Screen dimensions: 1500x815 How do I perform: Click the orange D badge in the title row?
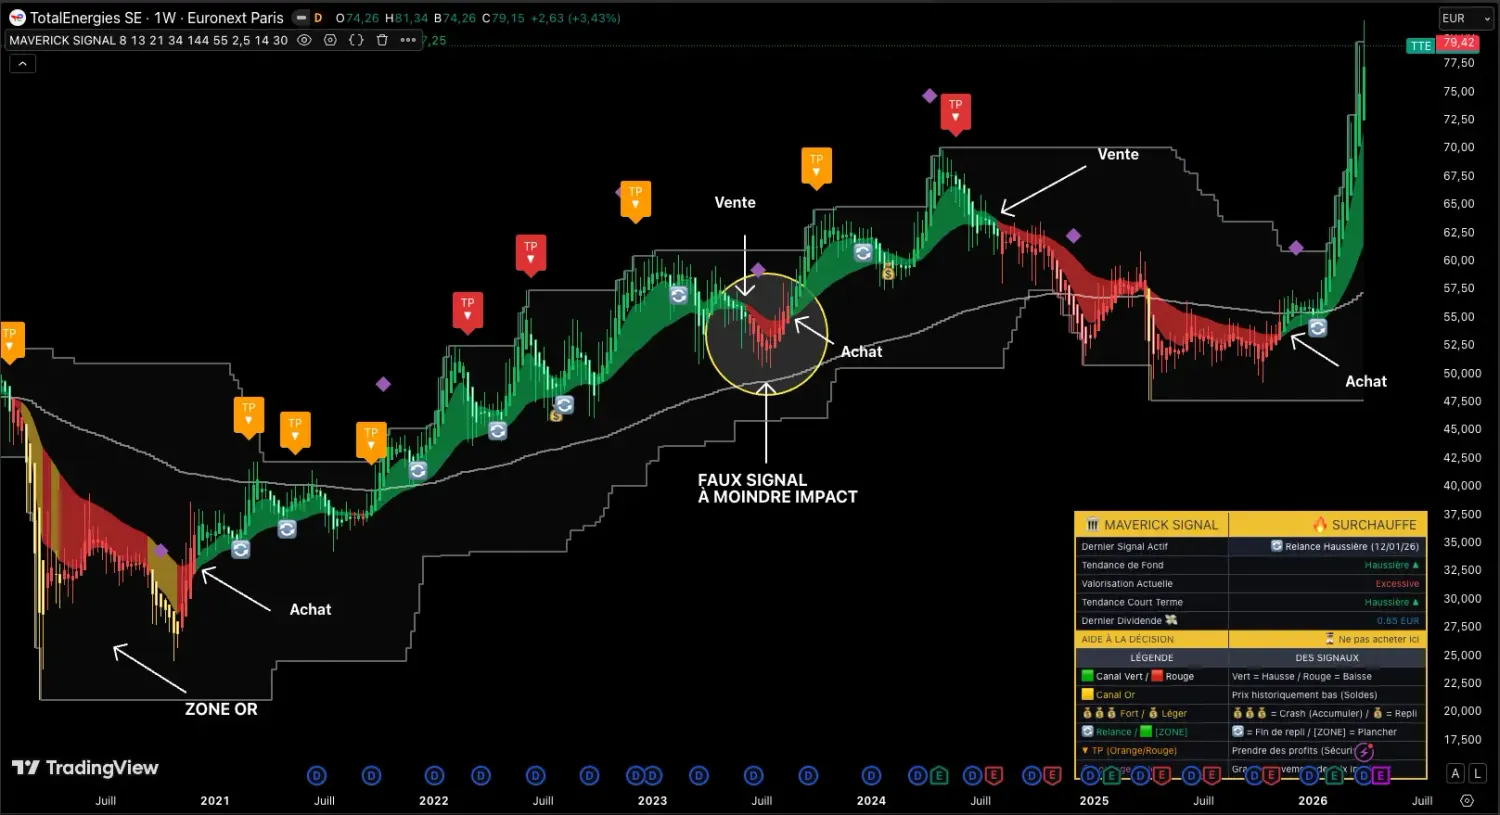pos(318,18)
